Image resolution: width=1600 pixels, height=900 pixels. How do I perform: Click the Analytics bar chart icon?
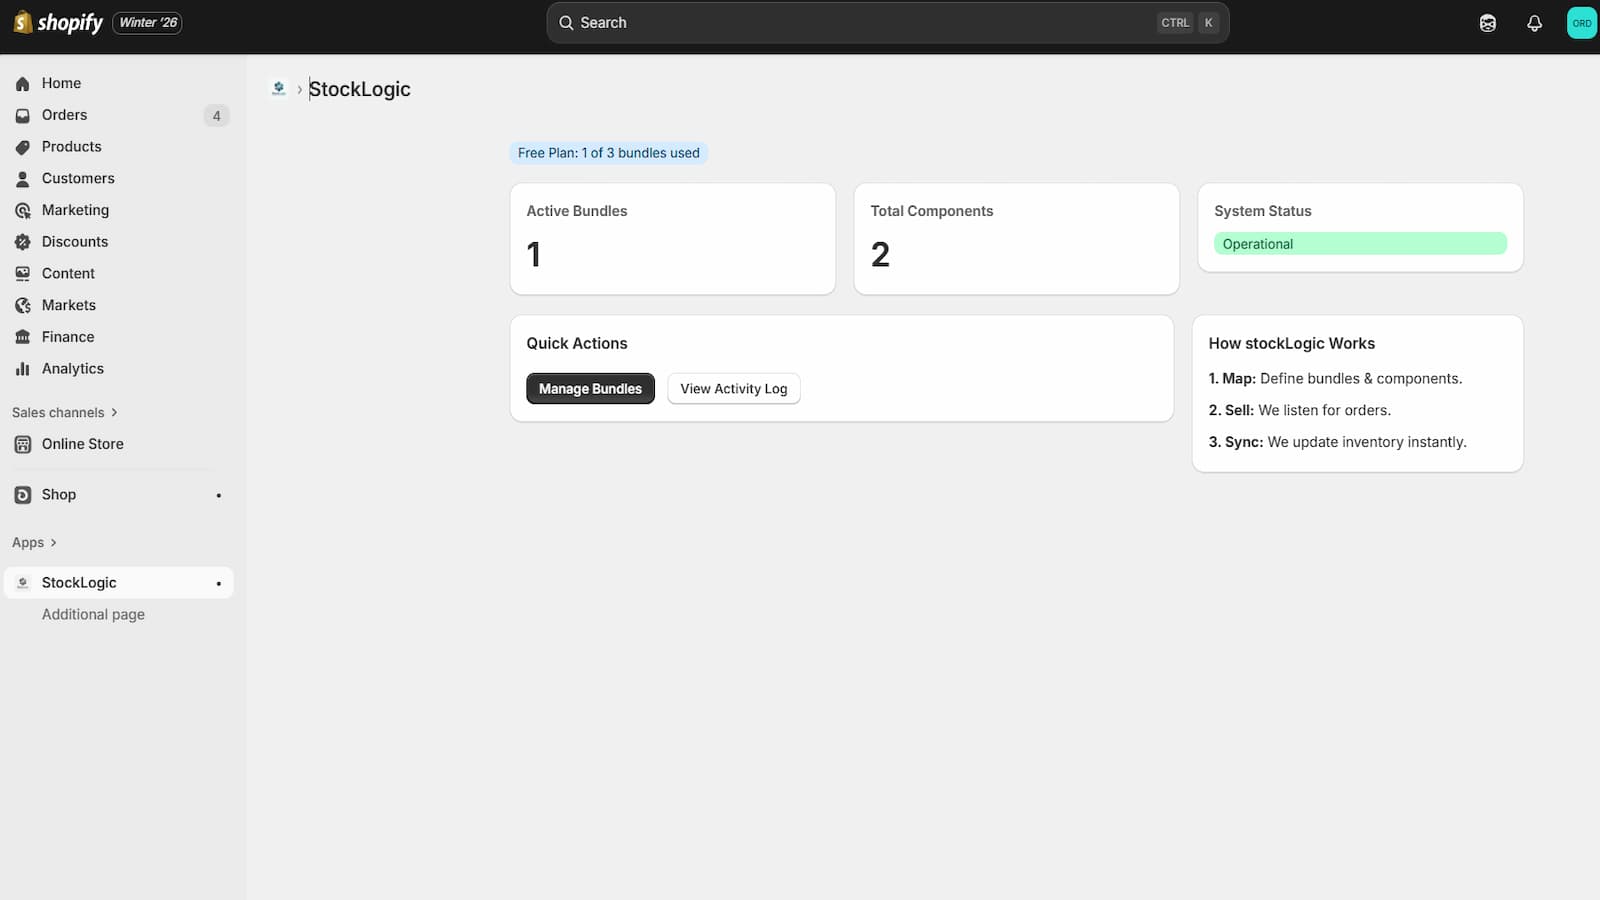click(22, 369)
